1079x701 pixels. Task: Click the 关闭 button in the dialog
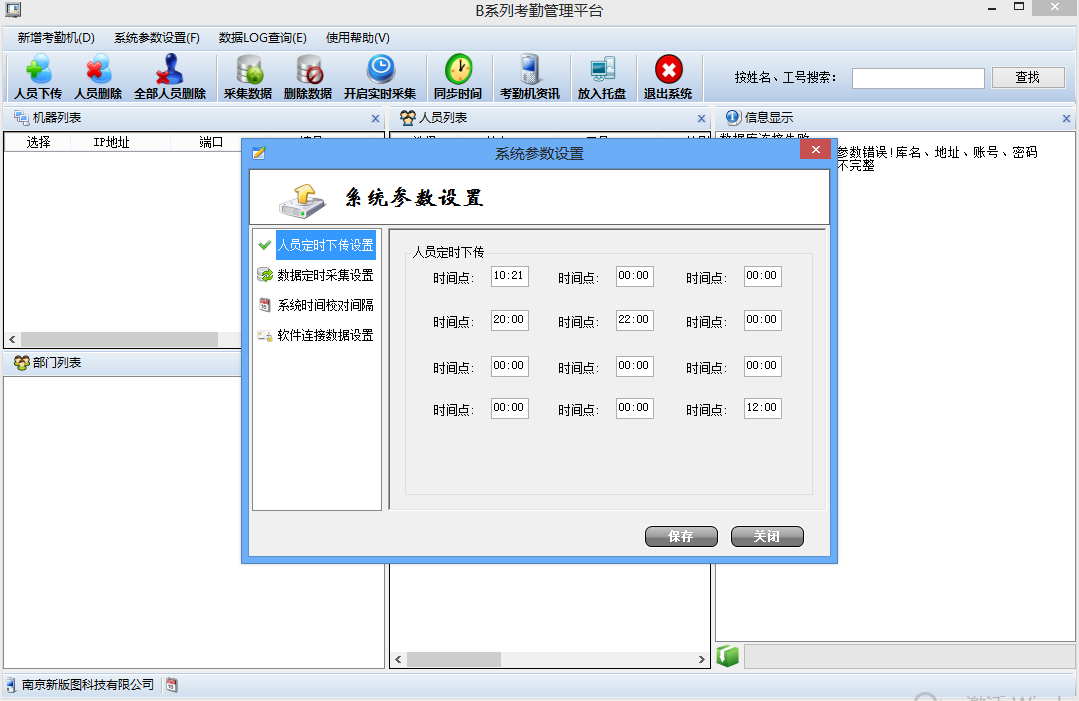(767, 537)
